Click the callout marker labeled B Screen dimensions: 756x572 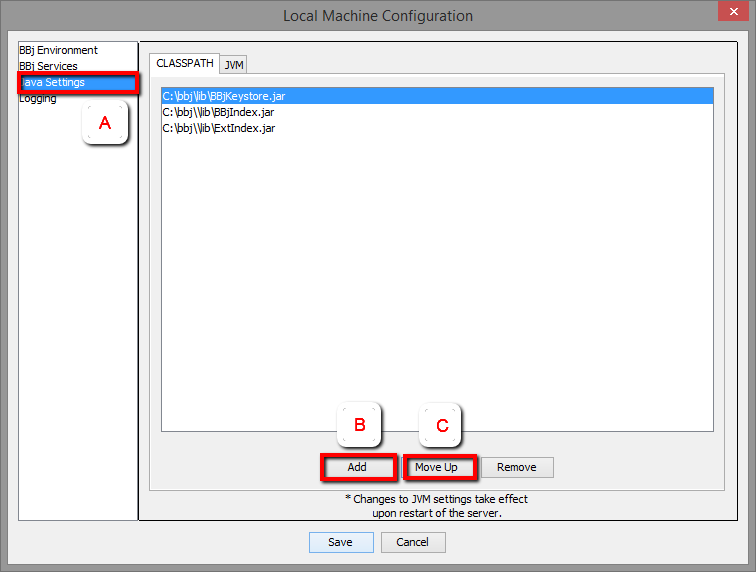[x=360, y=425]
